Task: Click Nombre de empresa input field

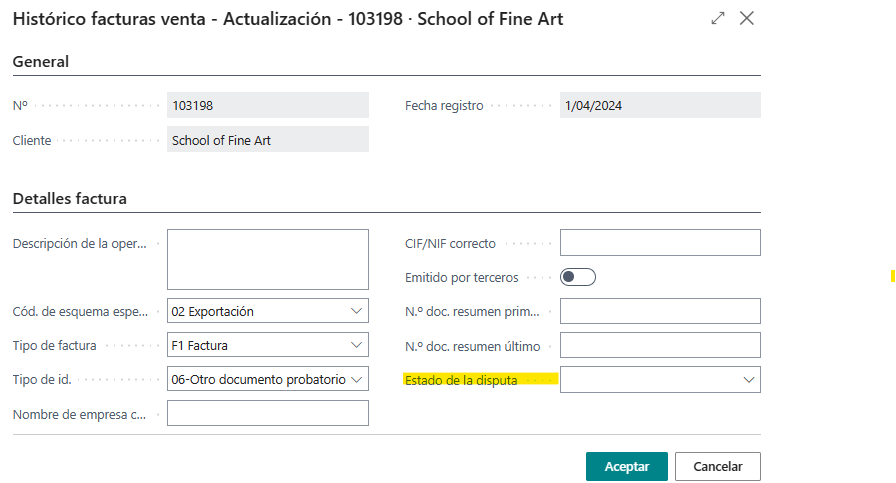Action: (267, 413)
